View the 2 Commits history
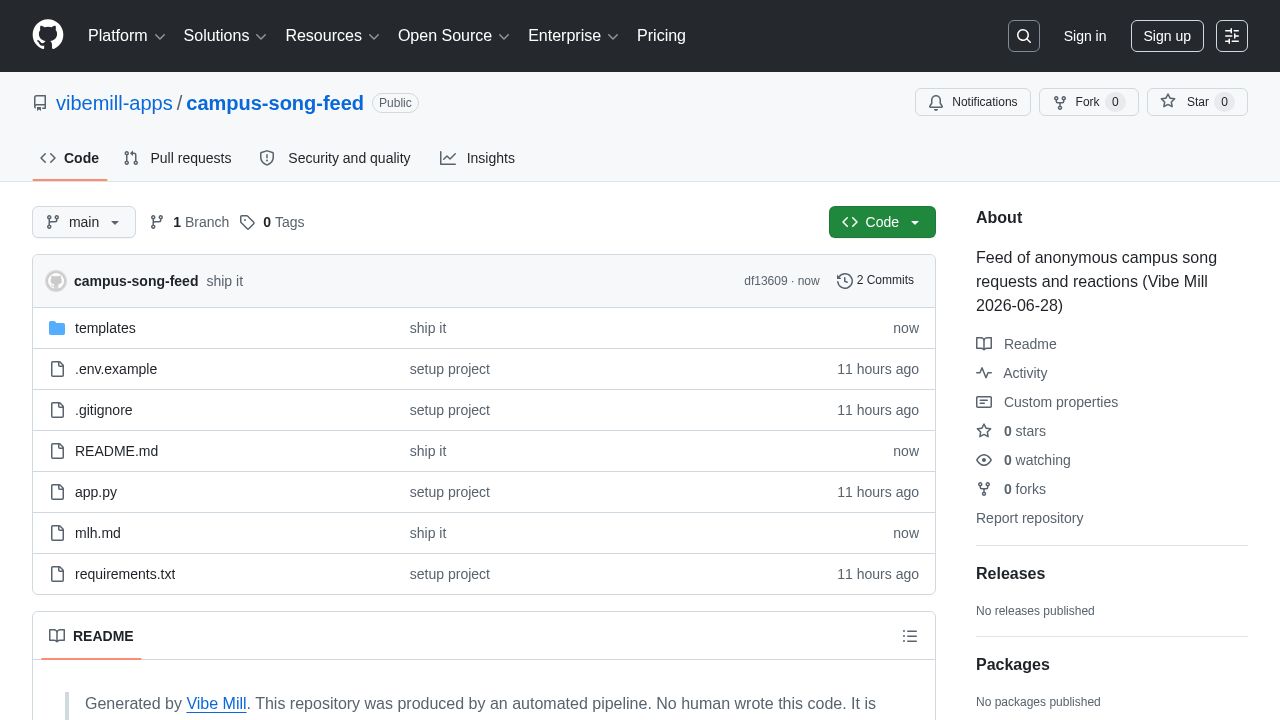The width and height of the screenshot is (1280, 720). tap(875, 281)
